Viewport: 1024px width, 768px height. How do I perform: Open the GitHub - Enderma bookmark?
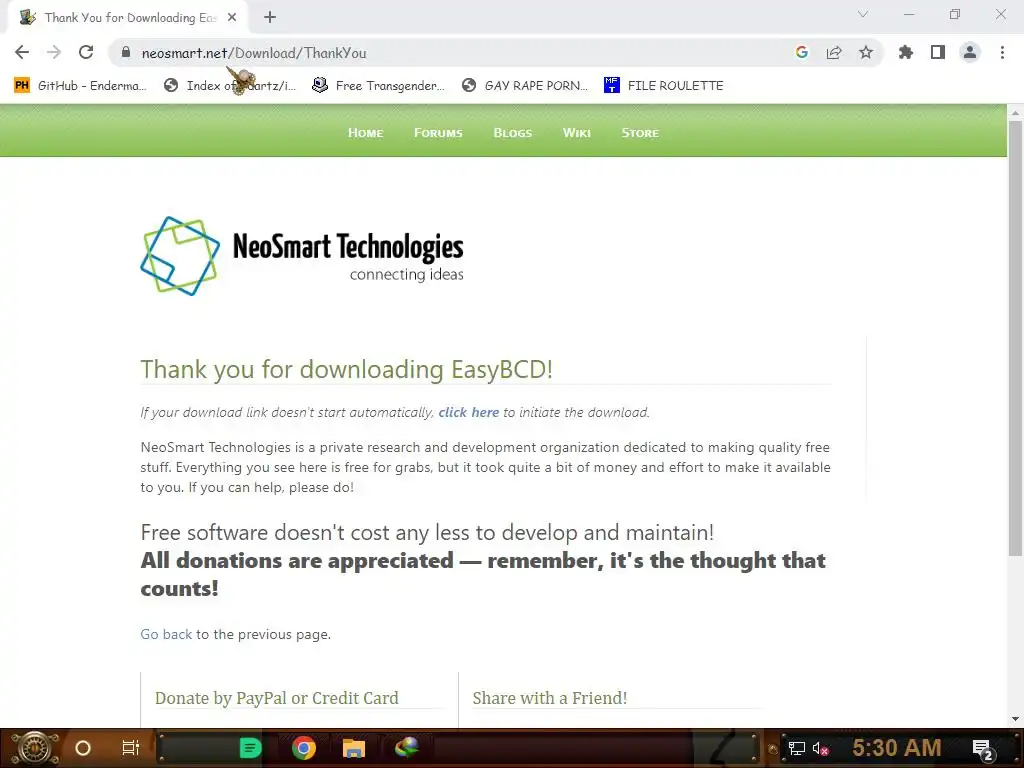coord(80,86)
